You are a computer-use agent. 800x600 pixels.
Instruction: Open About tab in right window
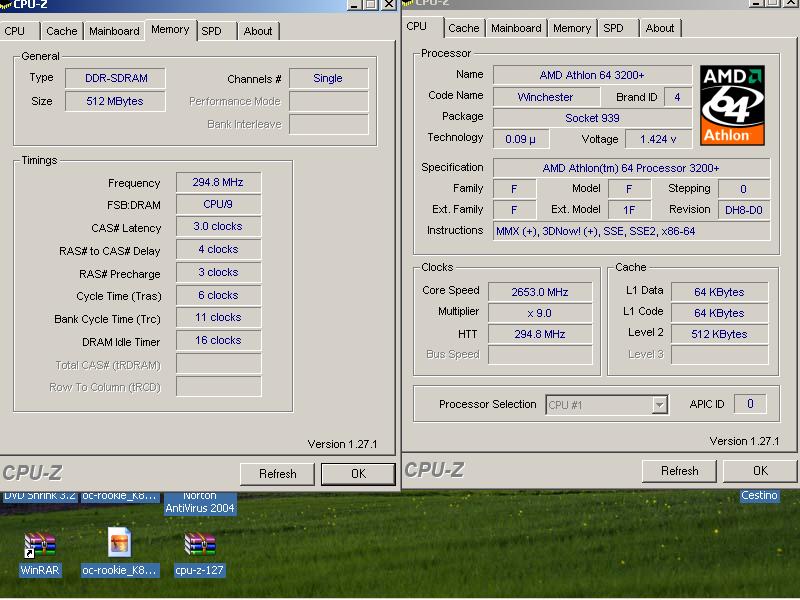pyautogui.click(x=660, y=28)
